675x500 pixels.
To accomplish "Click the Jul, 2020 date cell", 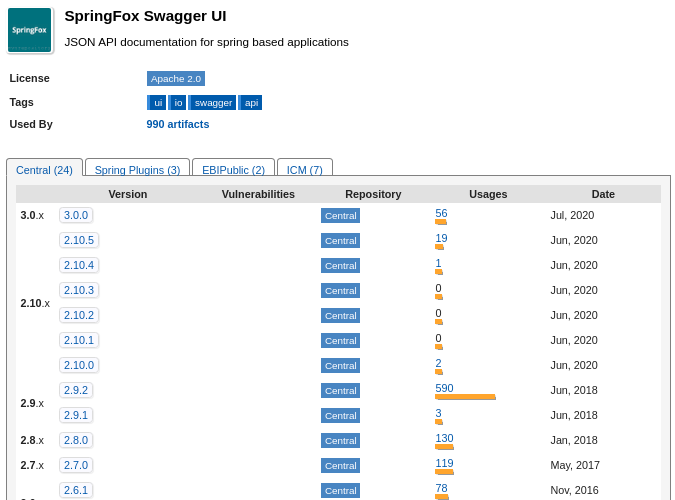I will 572,215.
